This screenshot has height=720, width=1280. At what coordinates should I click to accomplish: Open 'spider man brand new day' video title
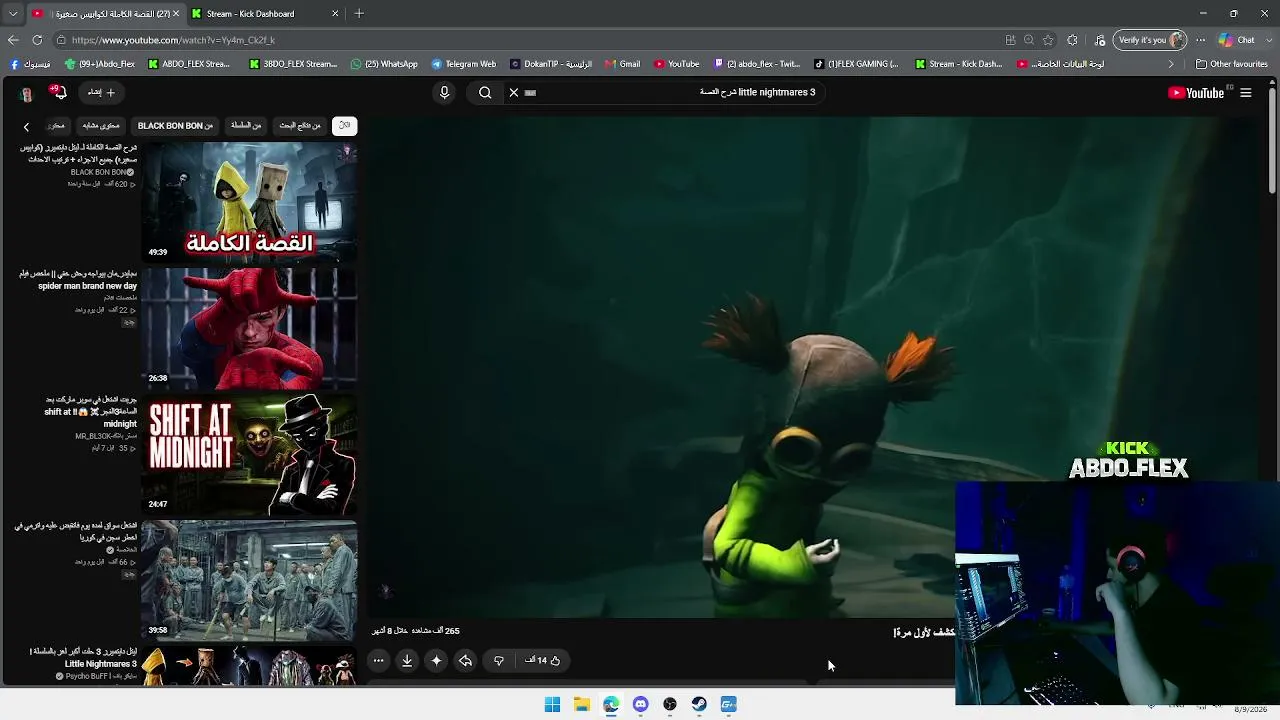coord(78,280)
